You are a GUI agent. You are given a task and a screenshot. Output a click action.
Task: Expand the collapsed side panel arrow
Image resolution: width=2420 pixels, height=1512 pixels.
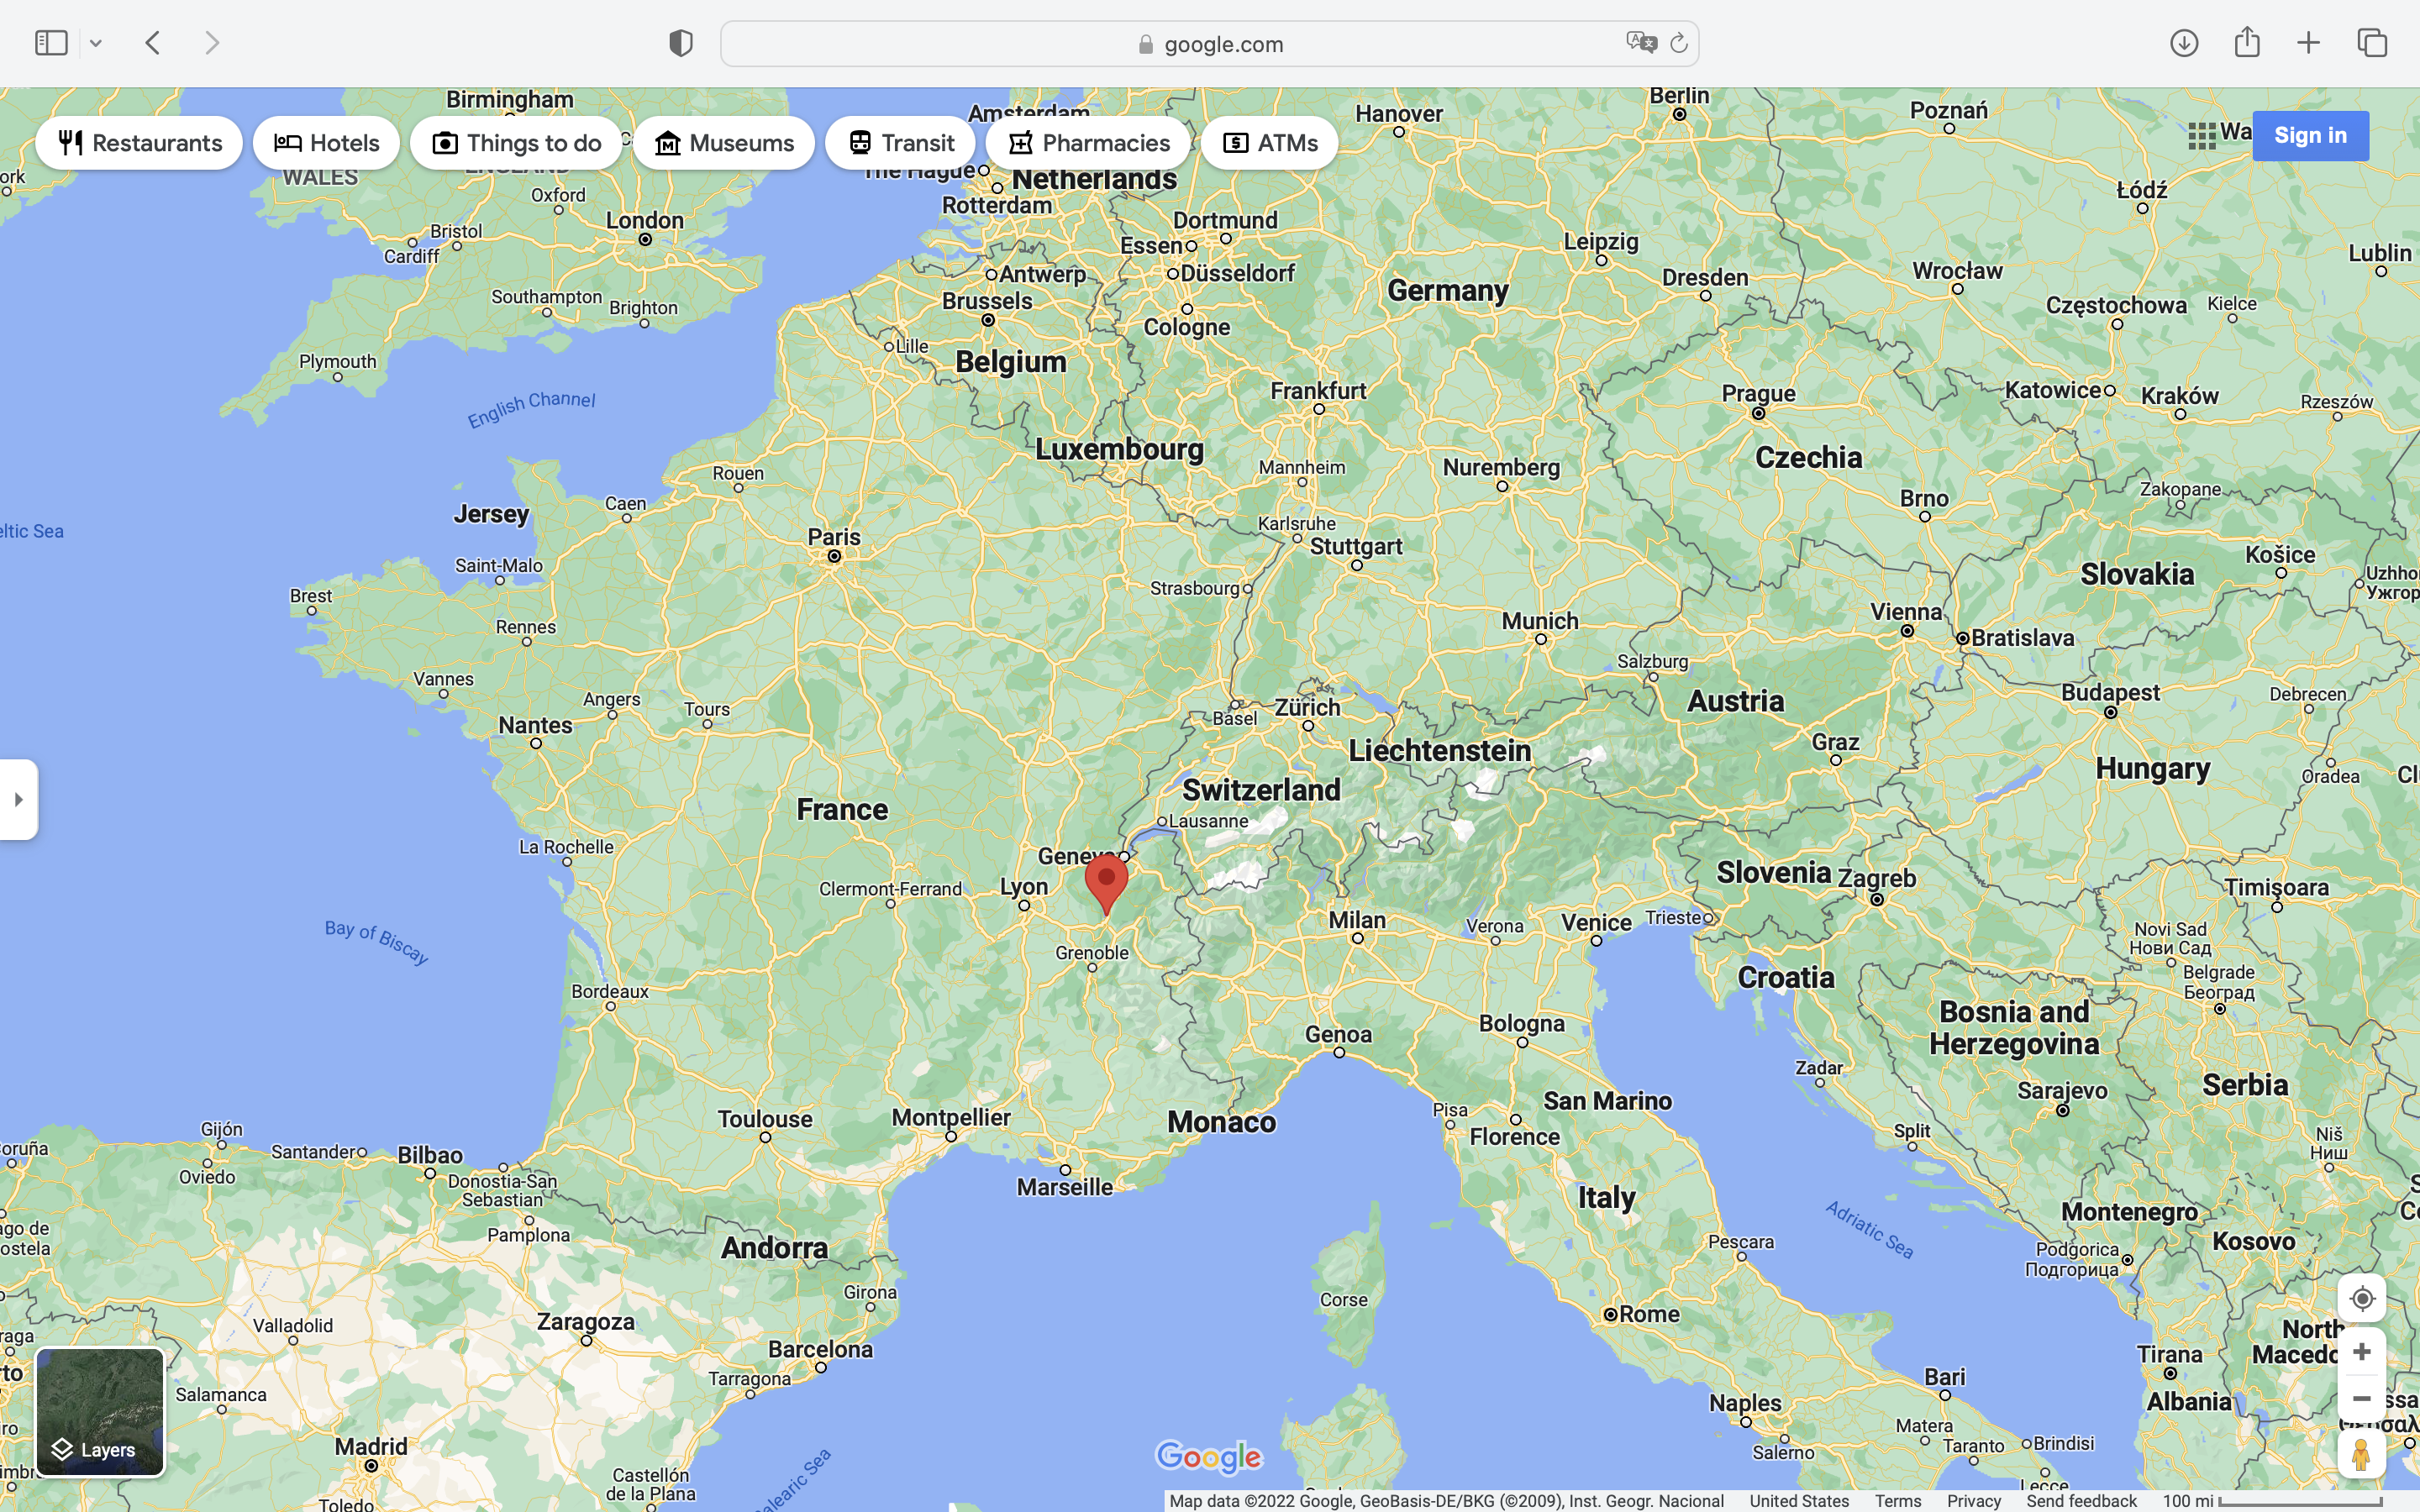pyautogui.click(x=18, y=799)
